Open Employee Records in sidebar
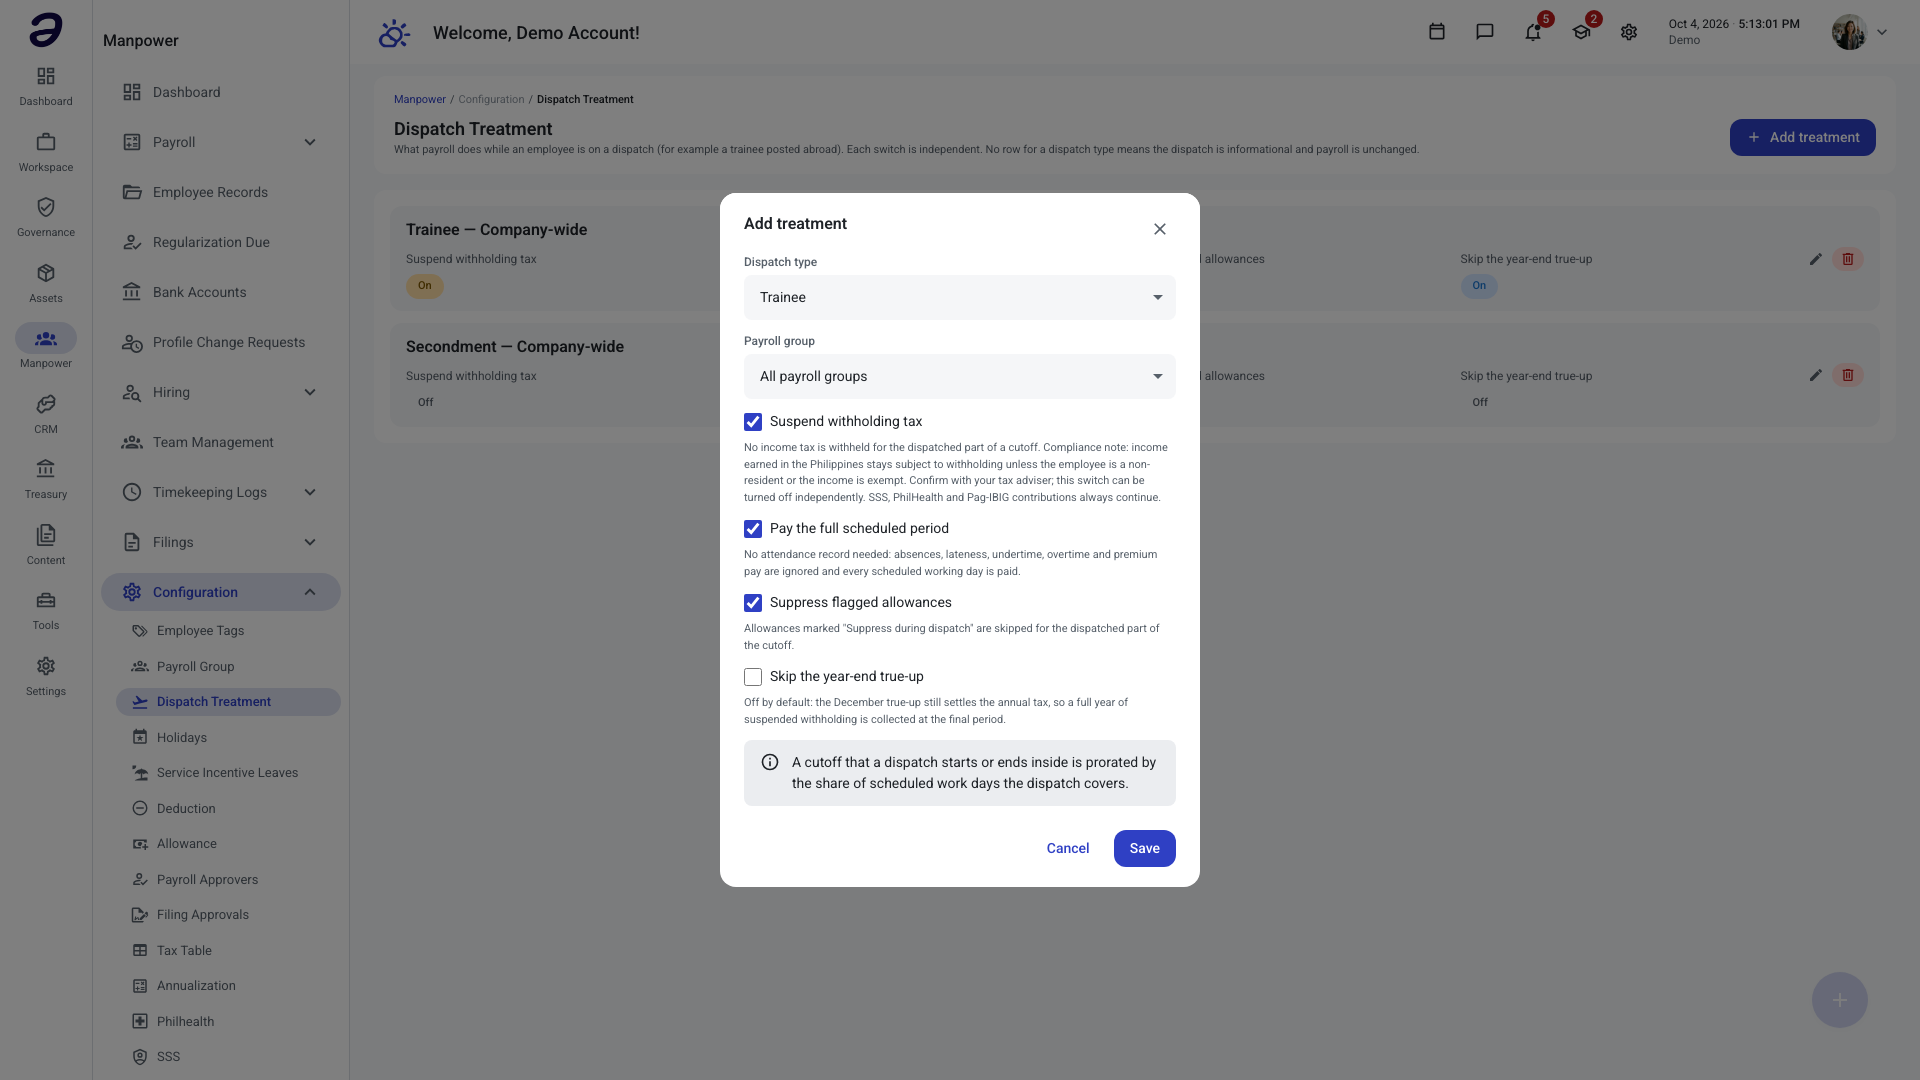 click(x=220, y=192)
